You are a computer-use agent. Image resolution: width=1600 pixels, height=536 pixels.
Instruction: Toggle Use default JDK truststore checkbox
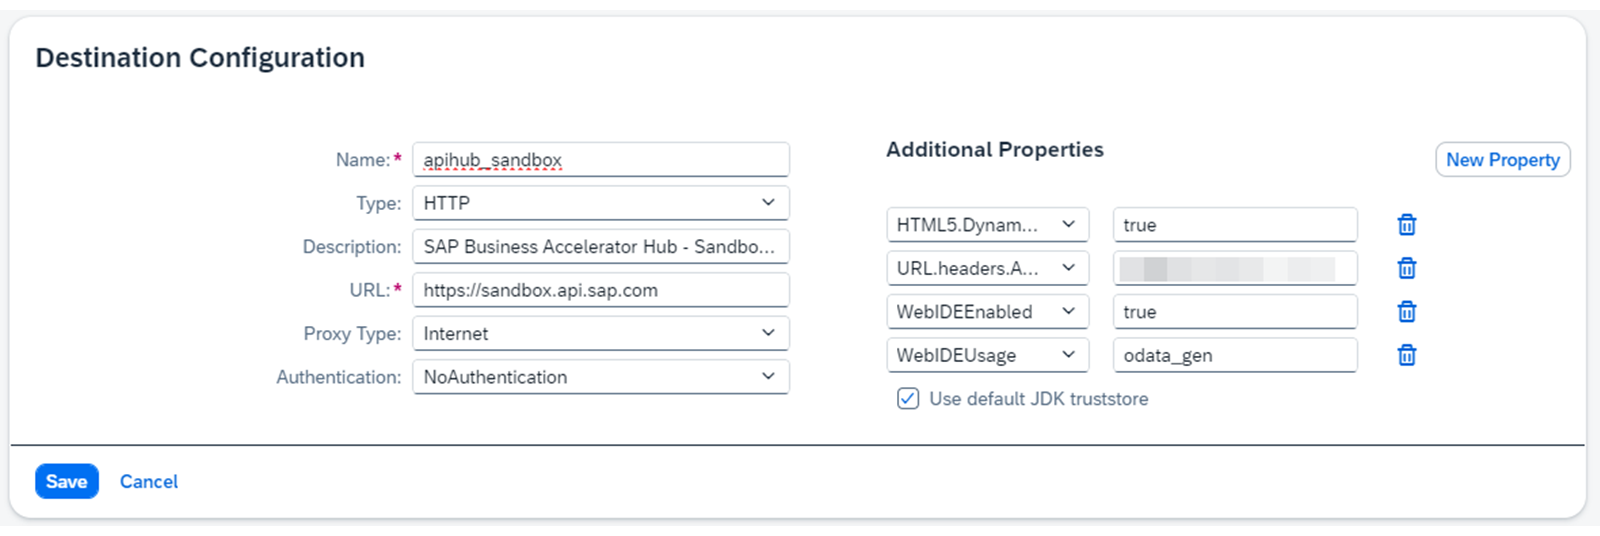tap(908, 399)
